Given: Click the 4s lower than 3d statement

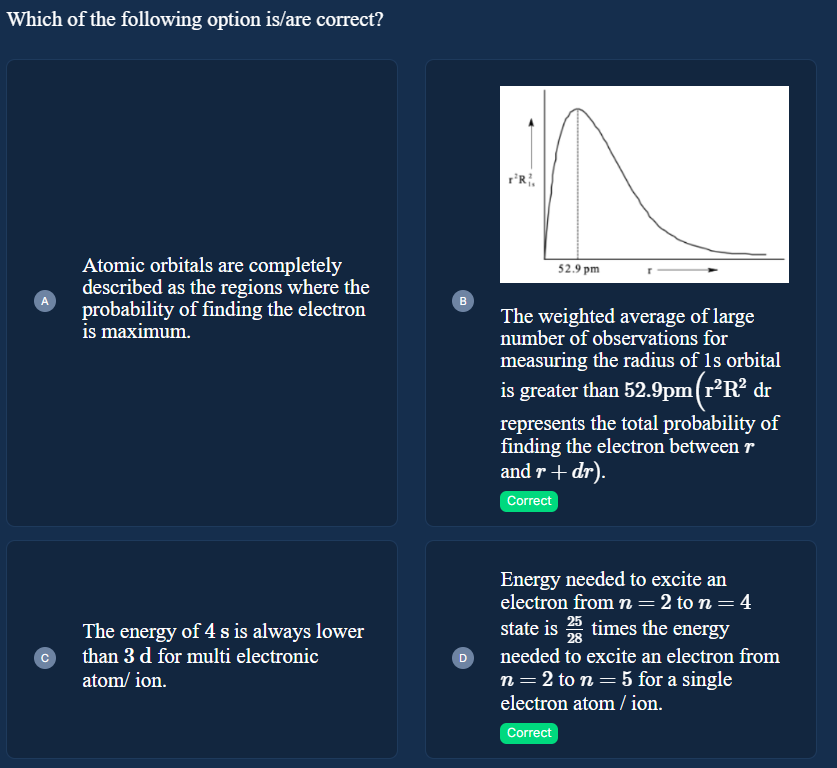Looking at the screenshot, I should click(x=223, y=655).
